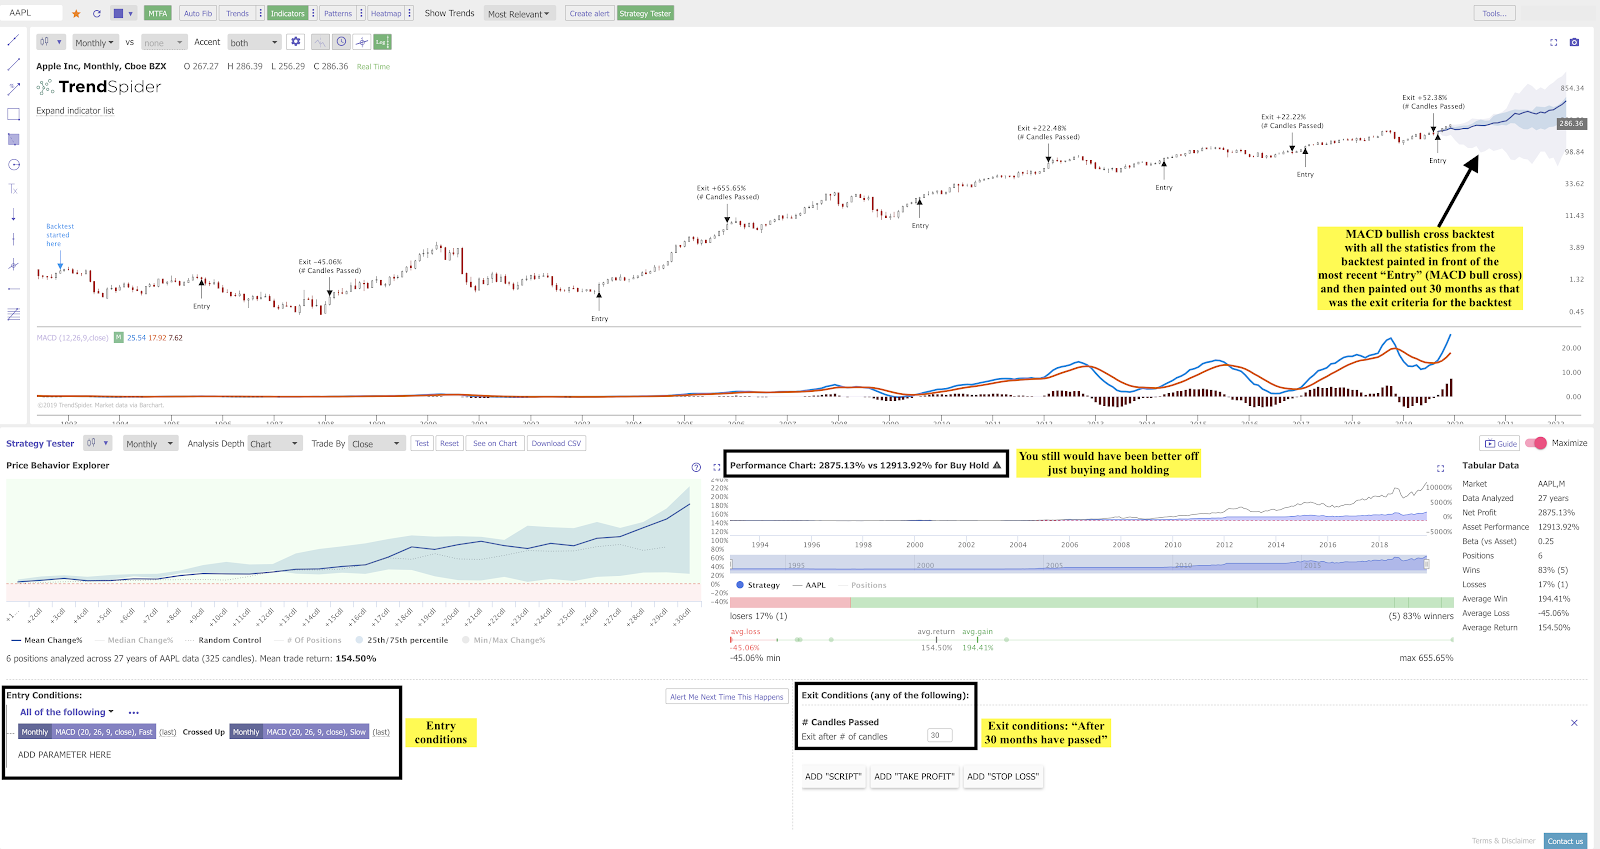Click the refresh icon beside the symbol box

point(96,13)
